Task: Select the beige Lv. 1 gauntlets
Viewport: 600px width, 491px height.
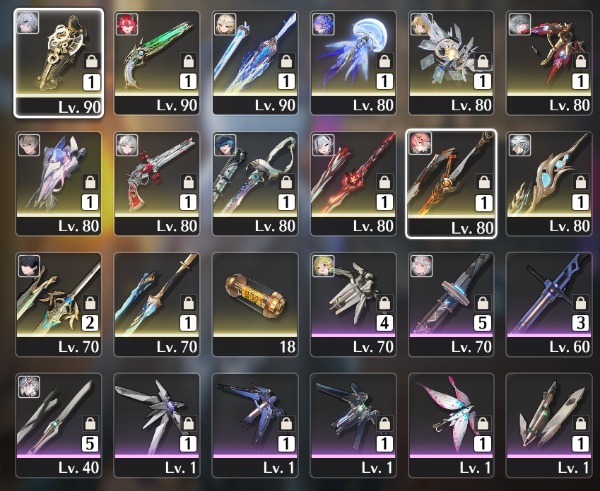Action: pos(549,426)
